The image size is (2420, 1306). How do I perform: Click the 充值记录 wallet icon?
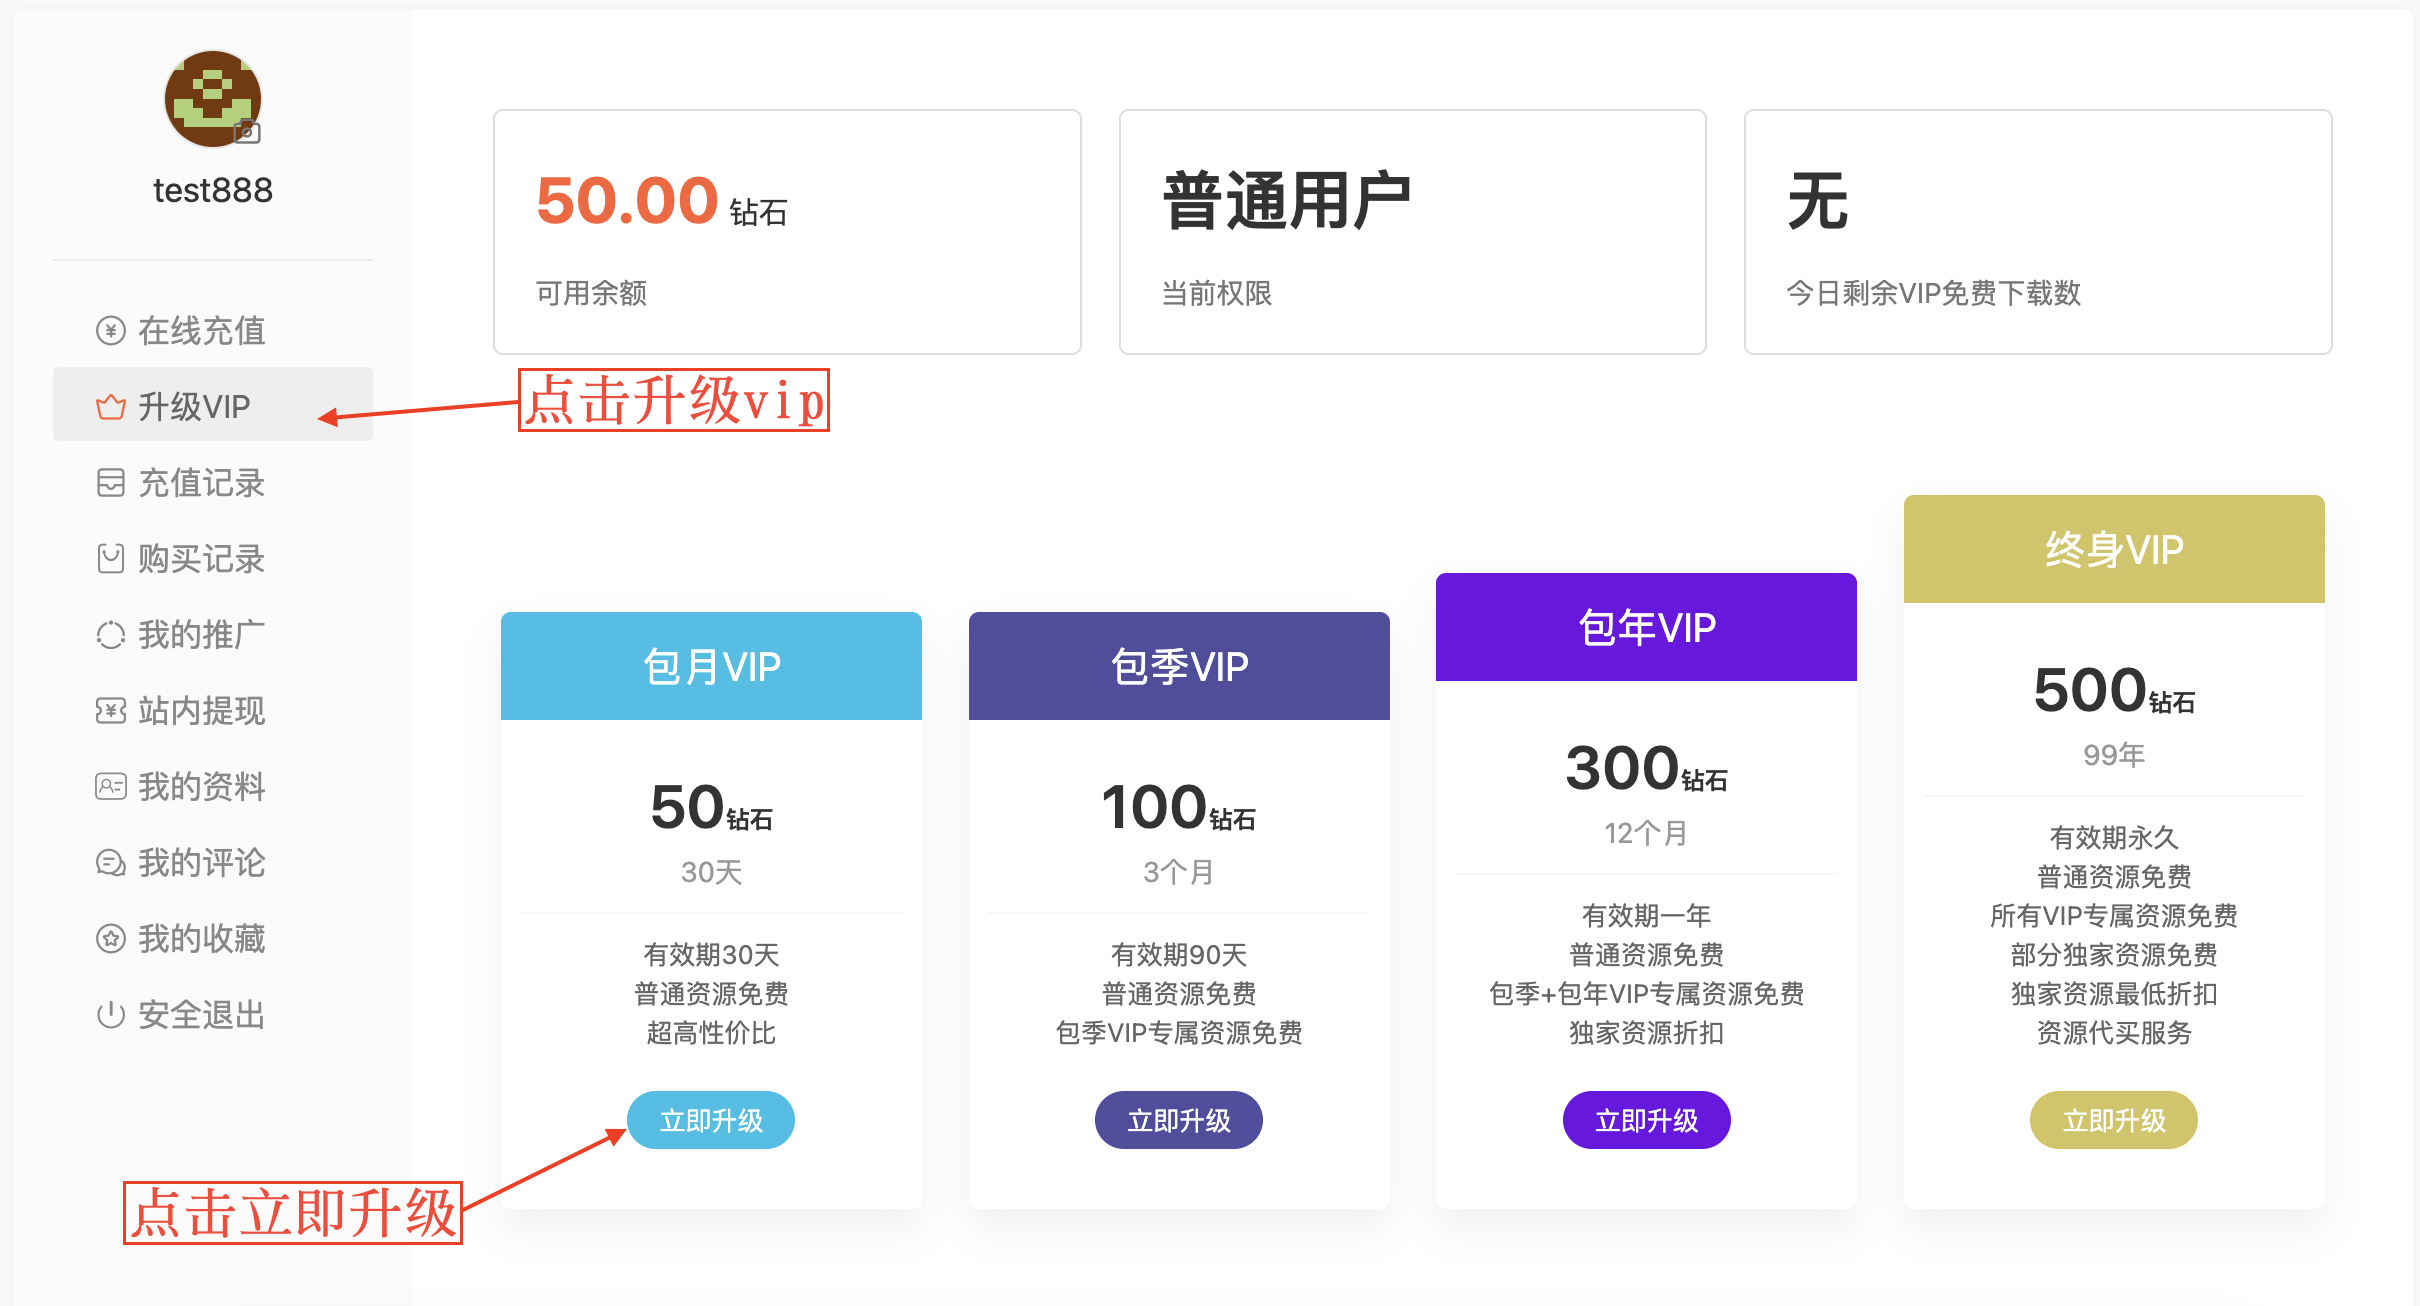(110, 483)
